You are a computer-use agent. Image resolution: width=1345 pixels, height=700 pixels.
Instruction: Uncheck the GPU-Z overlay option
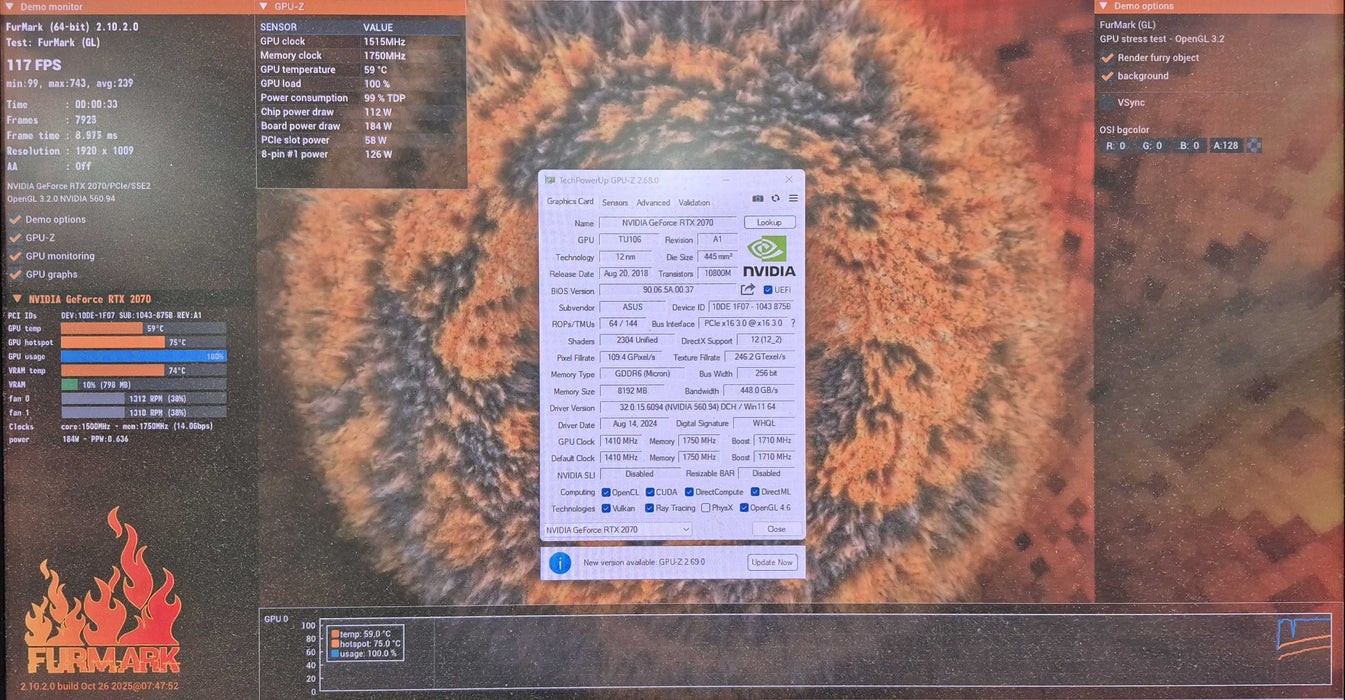[15, 238]
